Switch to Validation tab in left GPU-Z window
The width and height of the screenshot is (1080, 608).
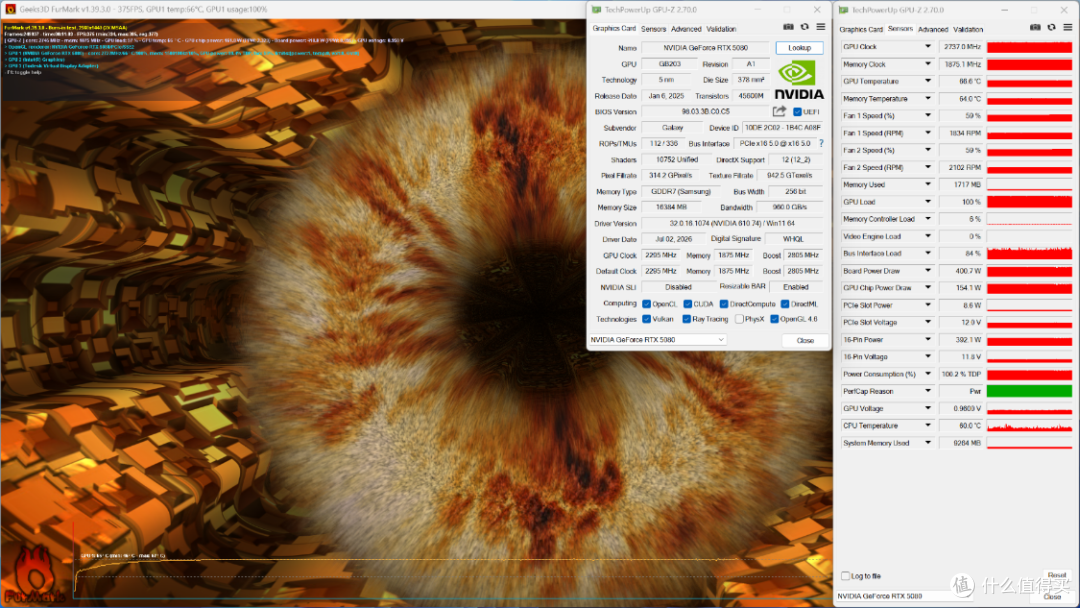tap(721, 29)
